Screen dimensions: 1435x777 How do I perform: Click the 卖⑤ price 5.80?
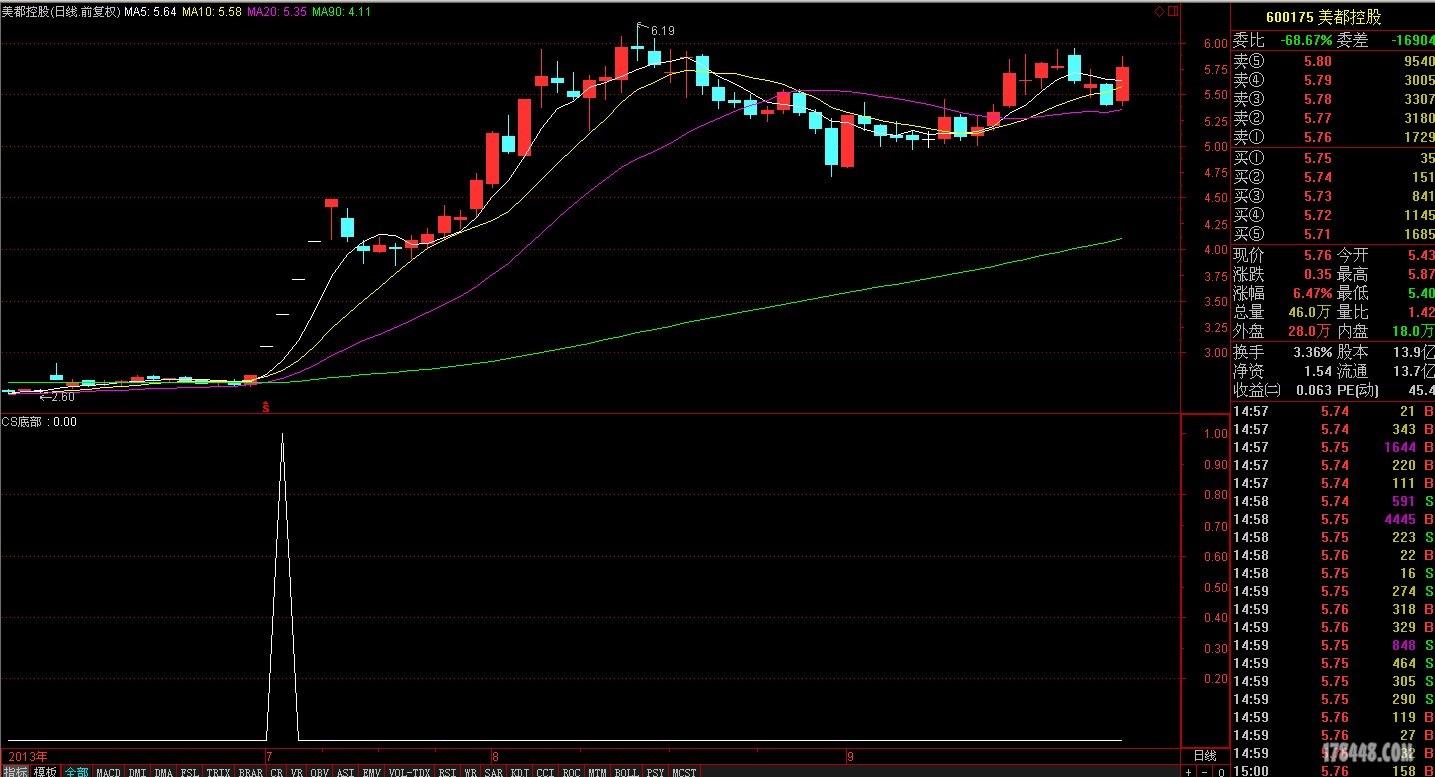[1318, 60]
